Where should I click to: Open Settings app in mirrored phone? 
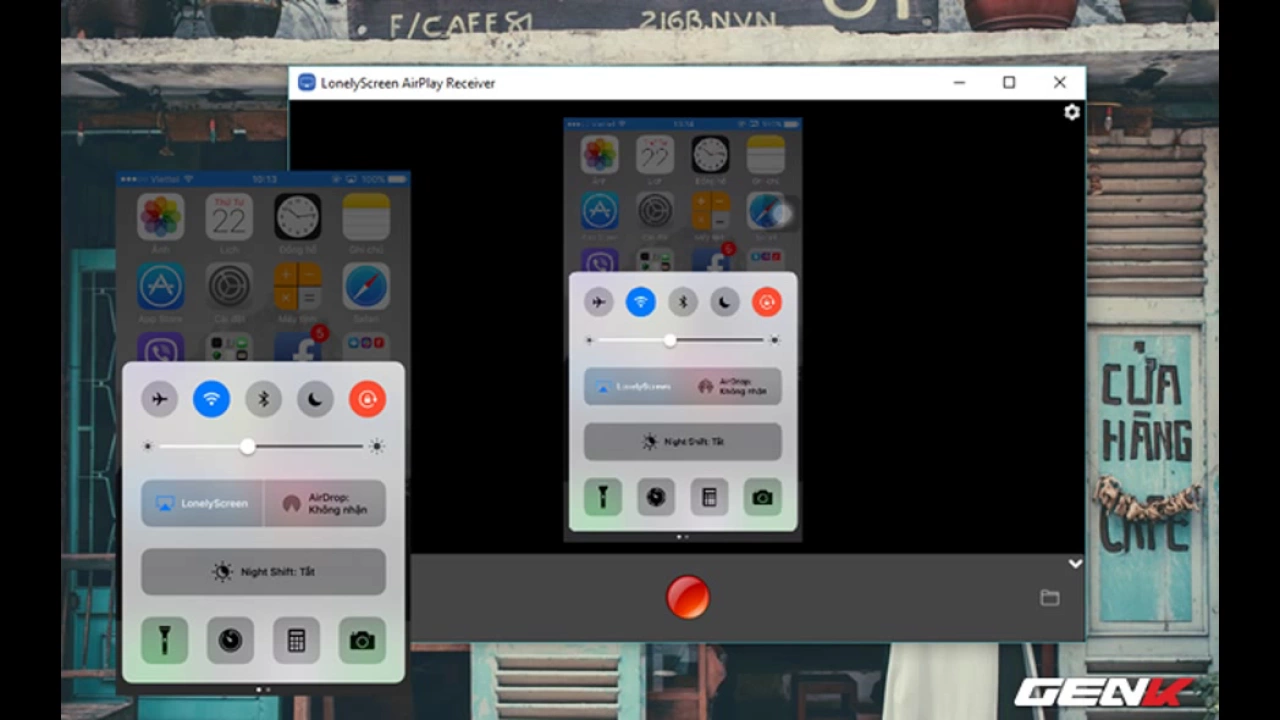point(655,211)
